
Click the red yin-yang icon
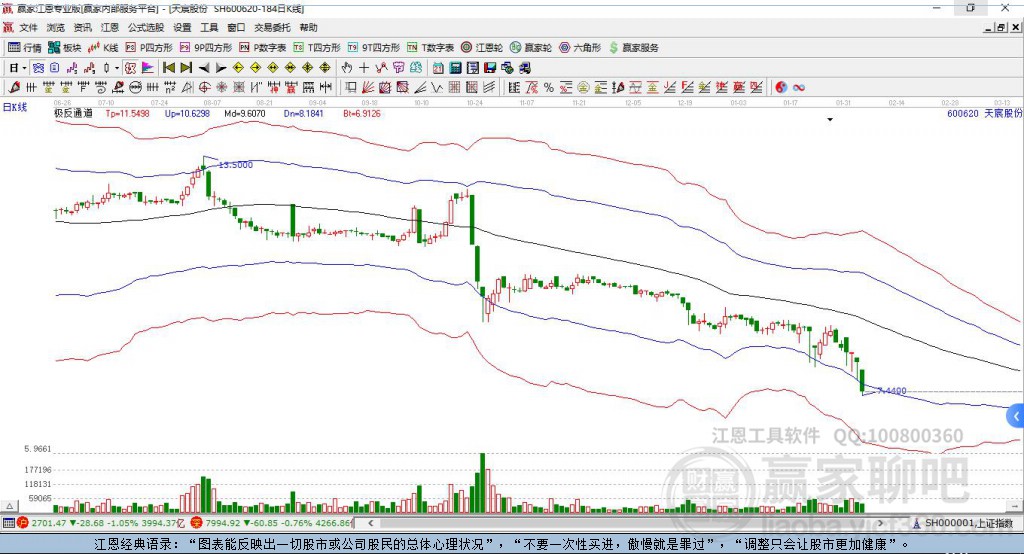point(781,87)
